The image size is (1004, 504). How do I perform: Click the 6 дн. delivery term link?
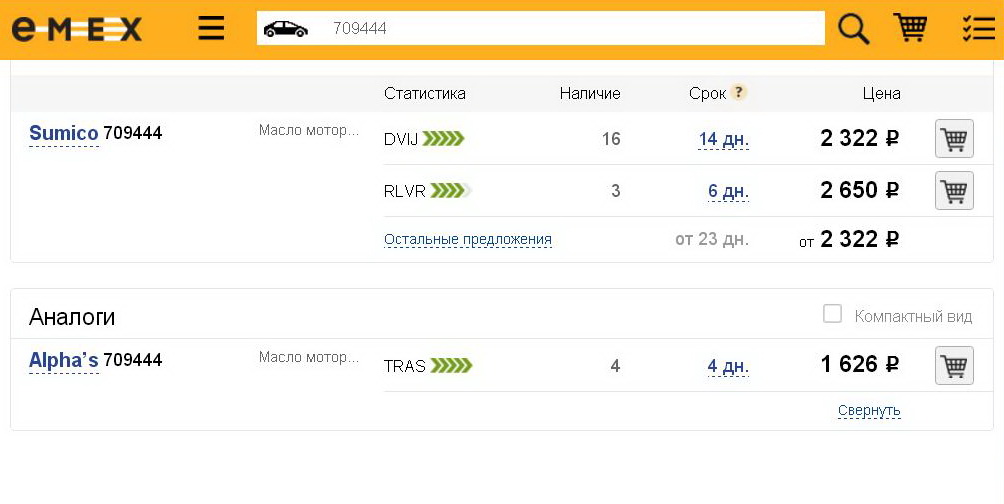[728, 191]
